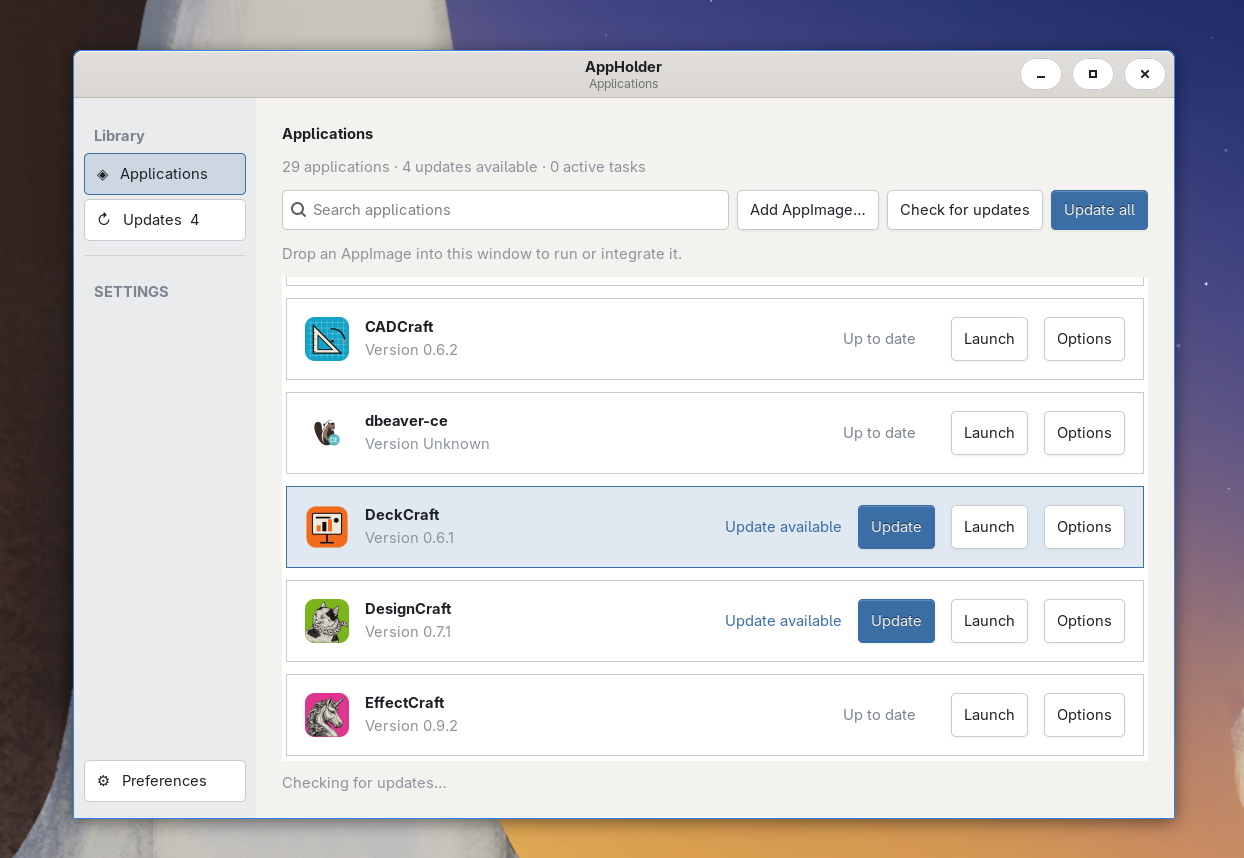
Task: Click the DesignCraft app icon
Action: 327,621
